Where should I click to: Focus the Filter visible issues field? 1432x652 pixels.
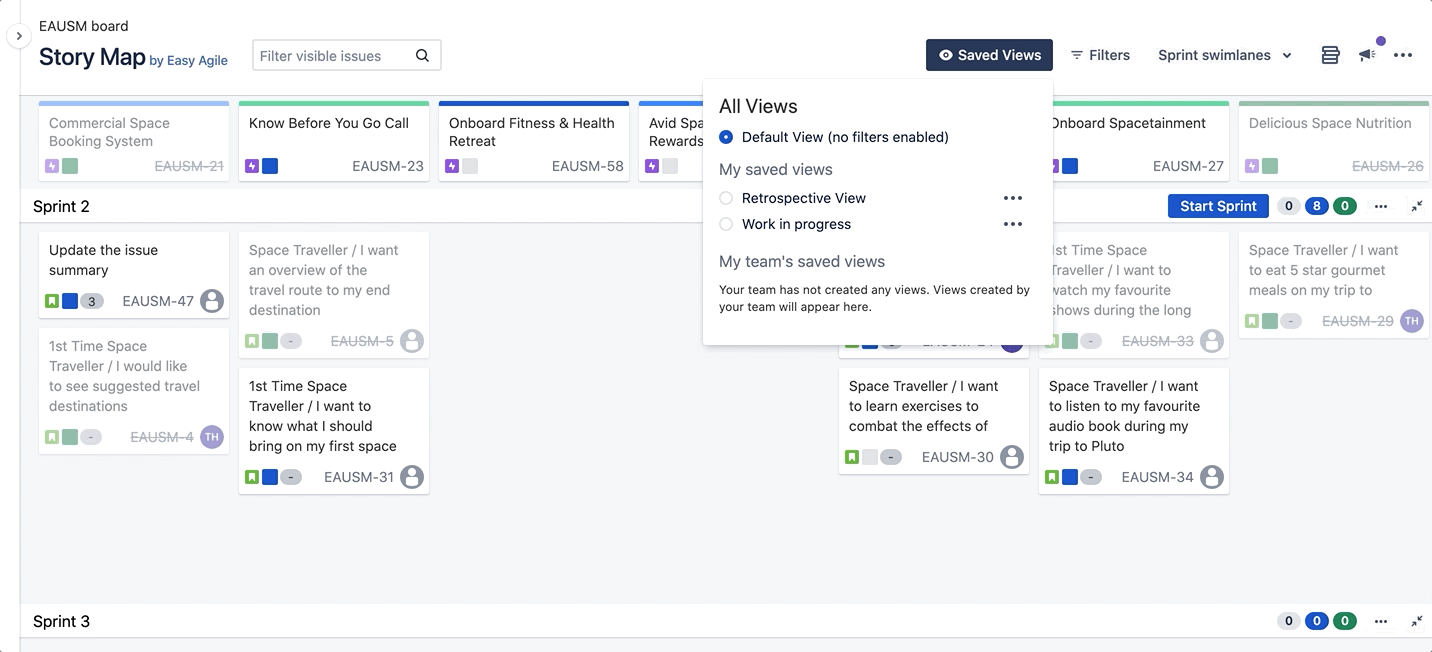pyautogui.click(x=332, y=56)
